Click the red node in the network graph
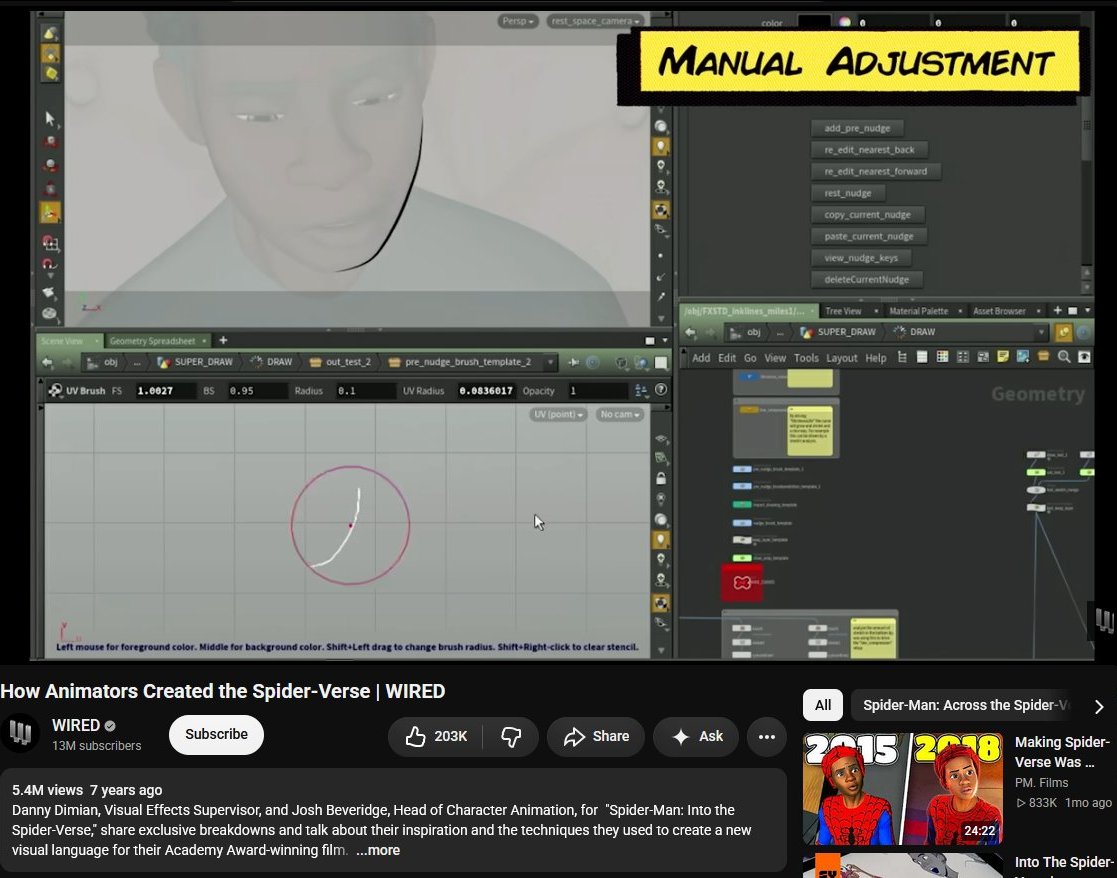This screenshot has width=1117, height=878. click(x=742, y=582)
